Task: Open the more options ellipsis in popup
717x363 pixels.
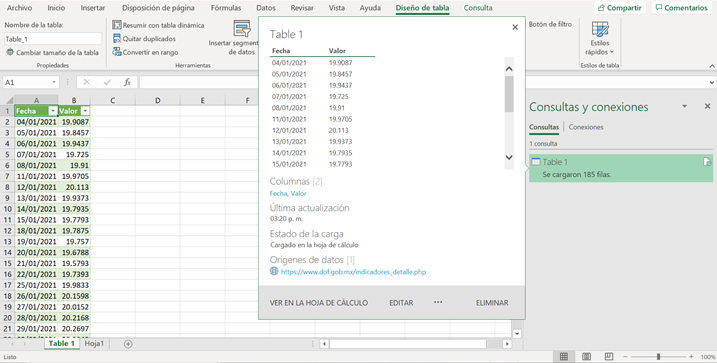Action: pos(438,302)
